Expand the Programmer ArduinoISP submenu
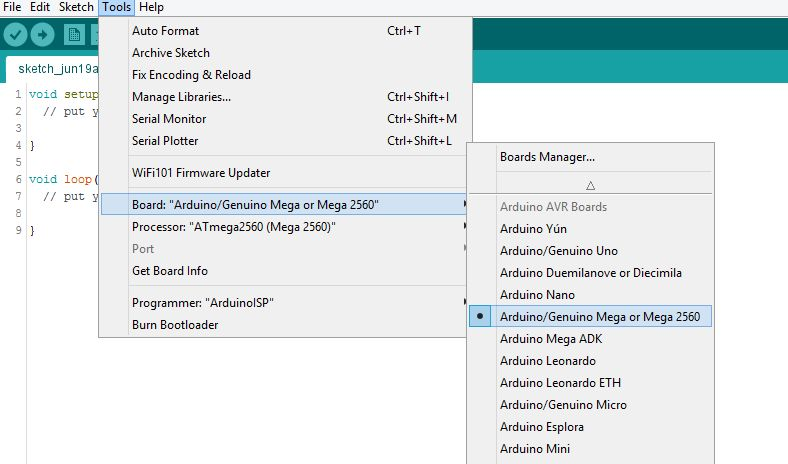The image size is (788, 464). (285, 303)
